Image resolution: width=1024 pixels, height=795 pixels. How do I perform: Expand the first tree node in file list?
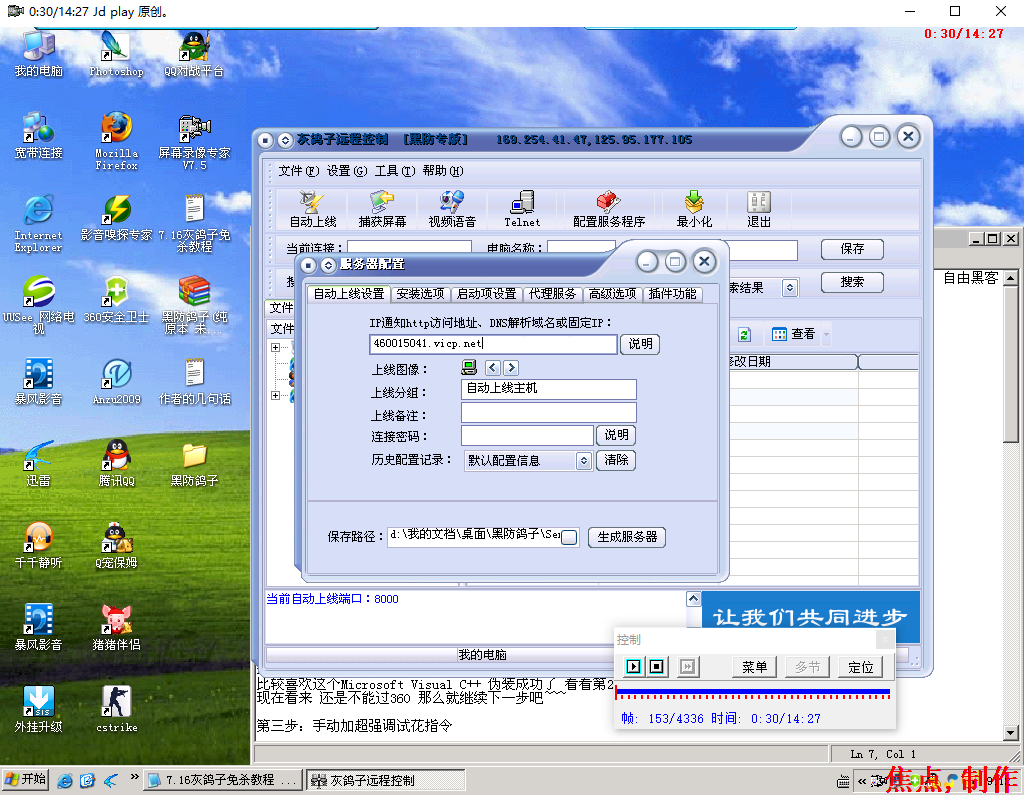click(275, 348)
